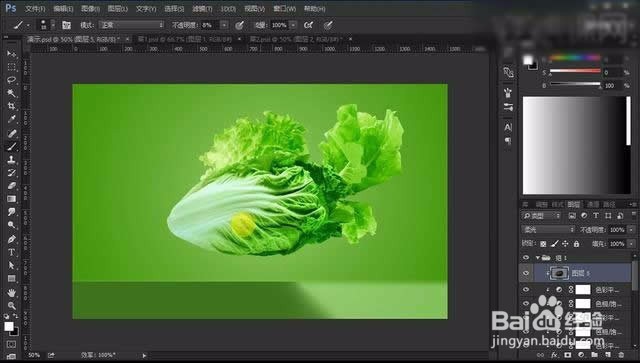
Task: Select the Path Selection tool
Action: (11, 265)
